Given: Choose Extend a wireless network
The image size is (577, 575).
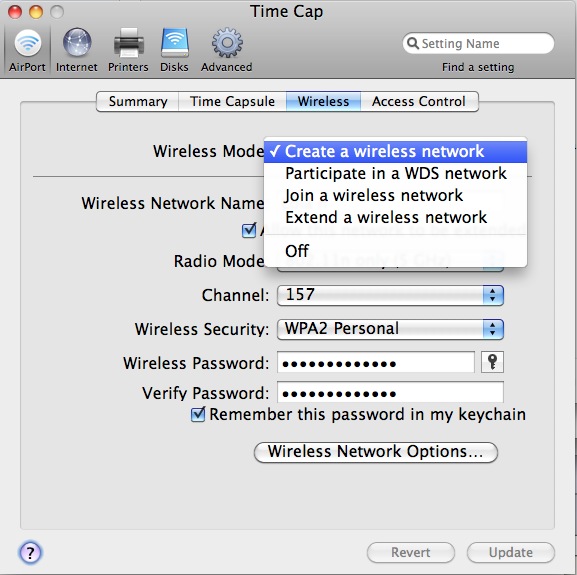Looking at the screenshot, I should (395, 217).
